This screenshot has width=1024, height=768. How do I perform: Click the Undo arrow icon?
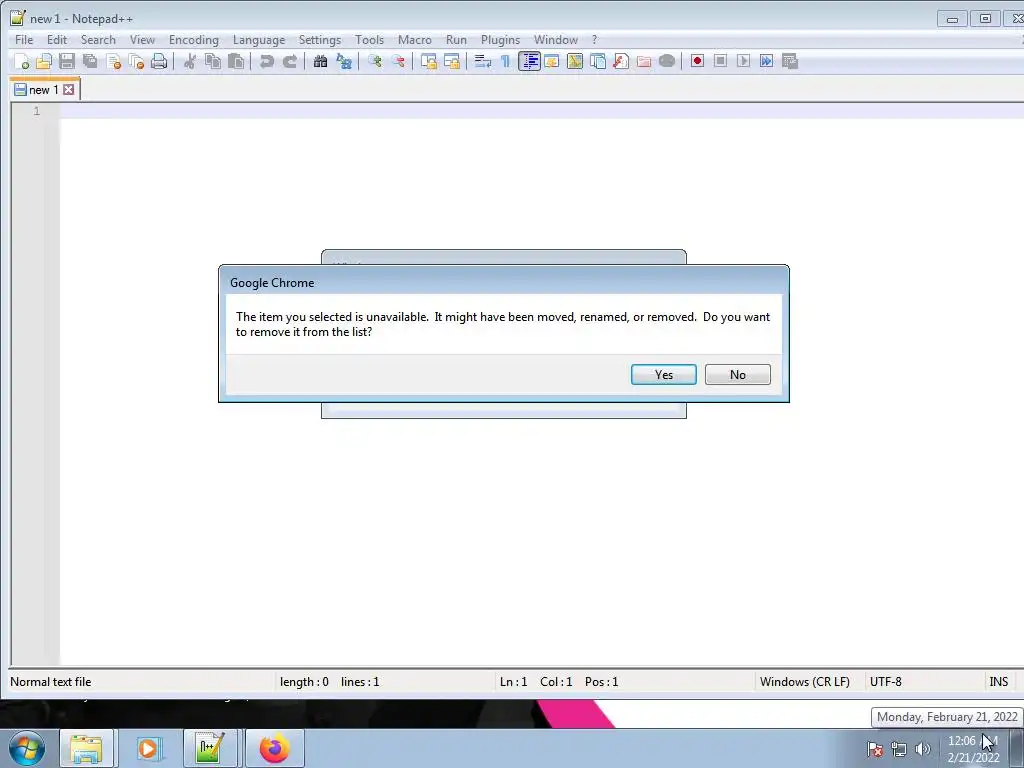(x=266, y=61)
